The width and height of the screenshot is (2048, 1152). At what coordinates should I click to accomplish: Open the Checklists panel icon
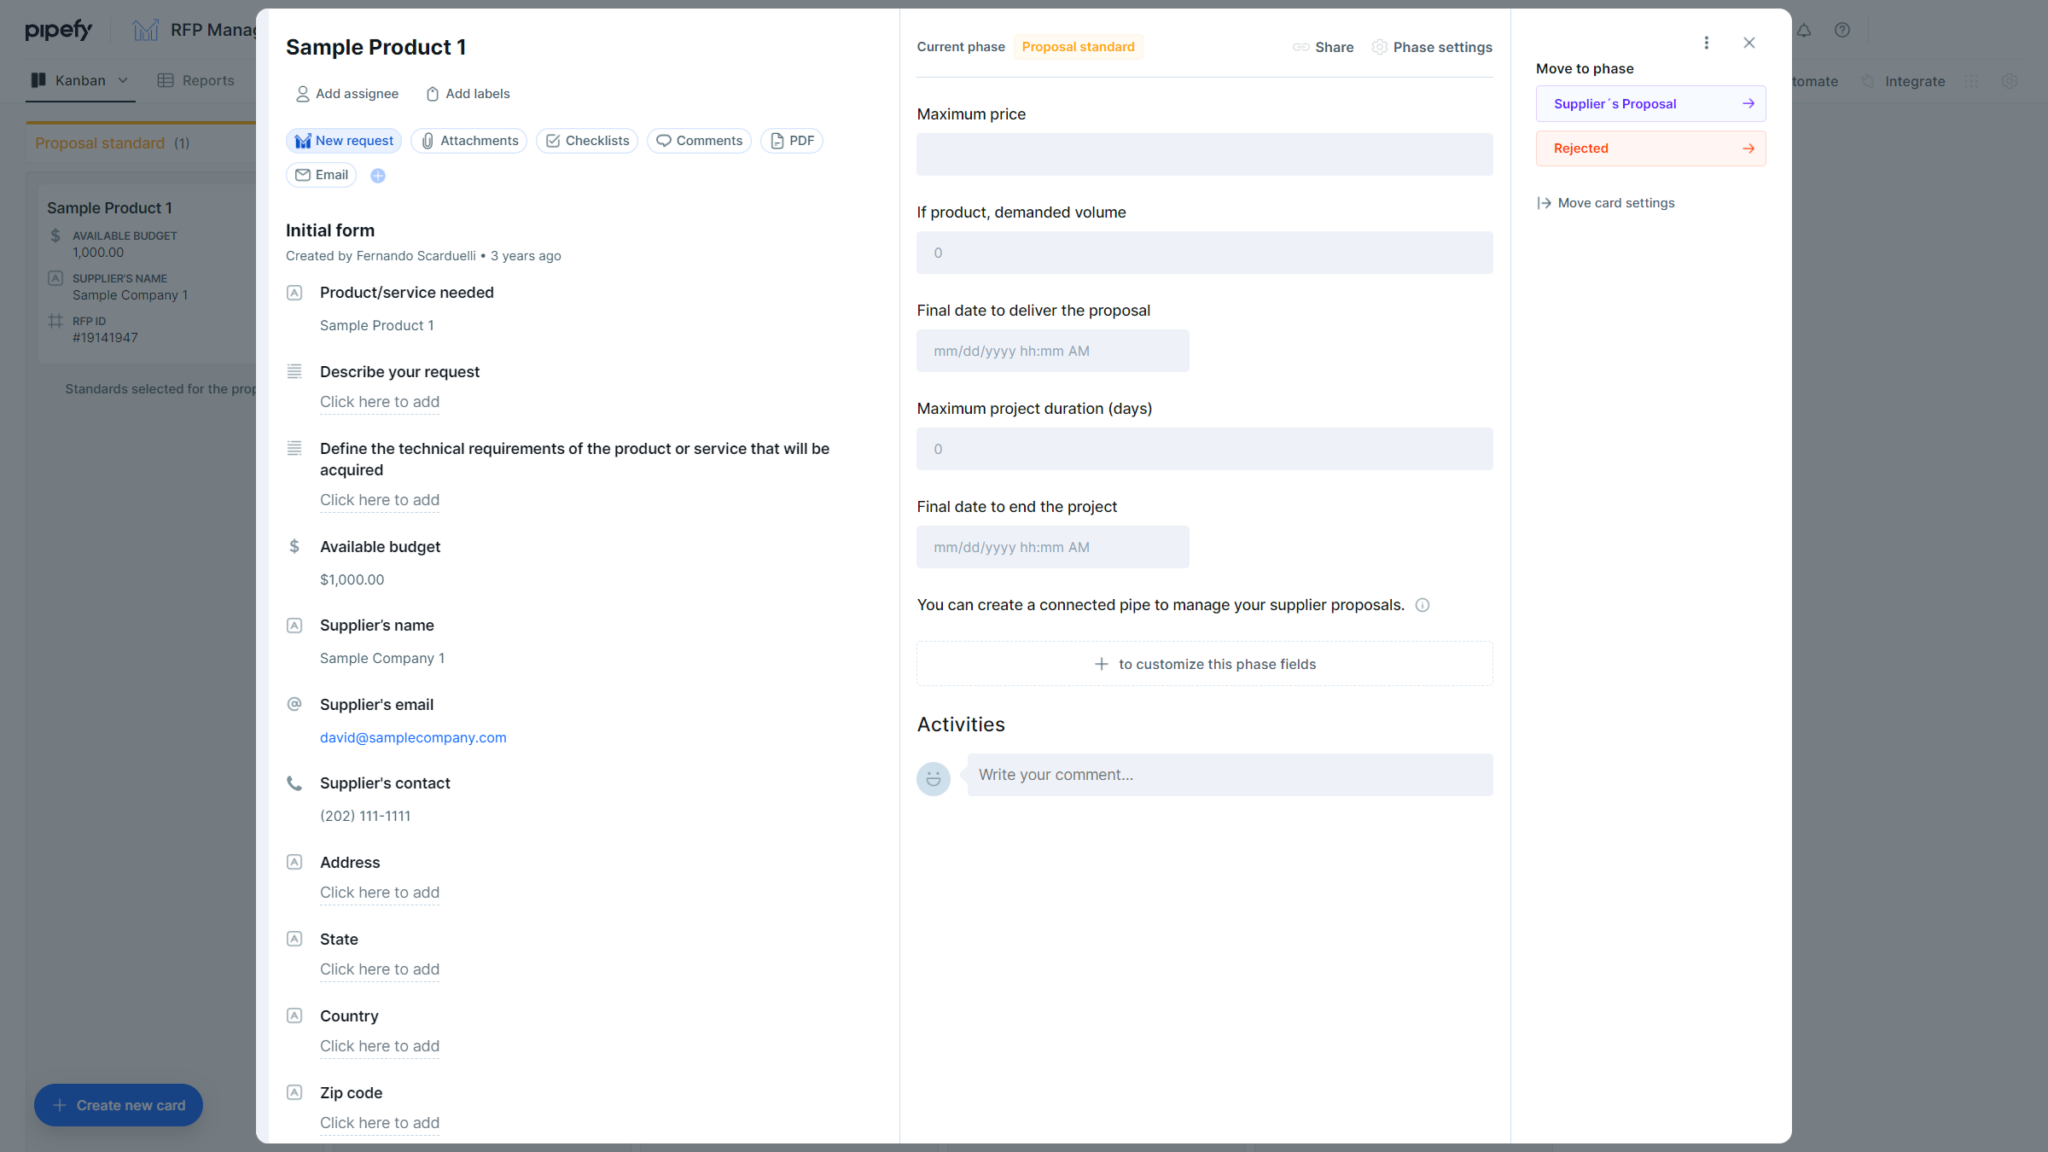pos(552,140)
